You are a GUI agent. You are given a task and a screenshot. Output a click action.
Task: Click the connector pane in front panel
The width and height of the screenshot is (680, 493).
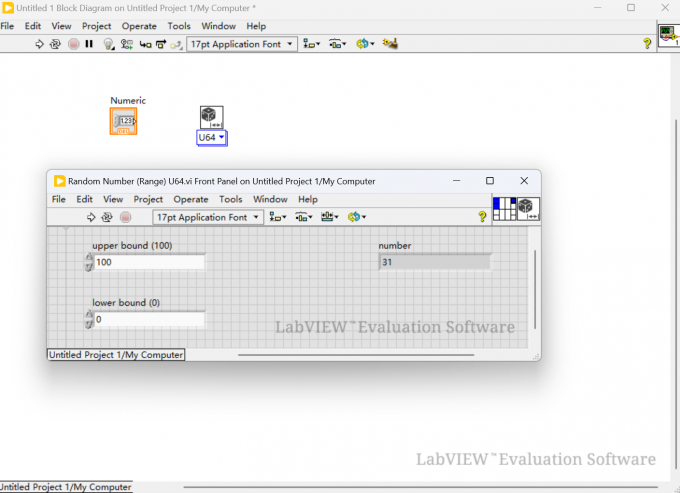(504, 209)
